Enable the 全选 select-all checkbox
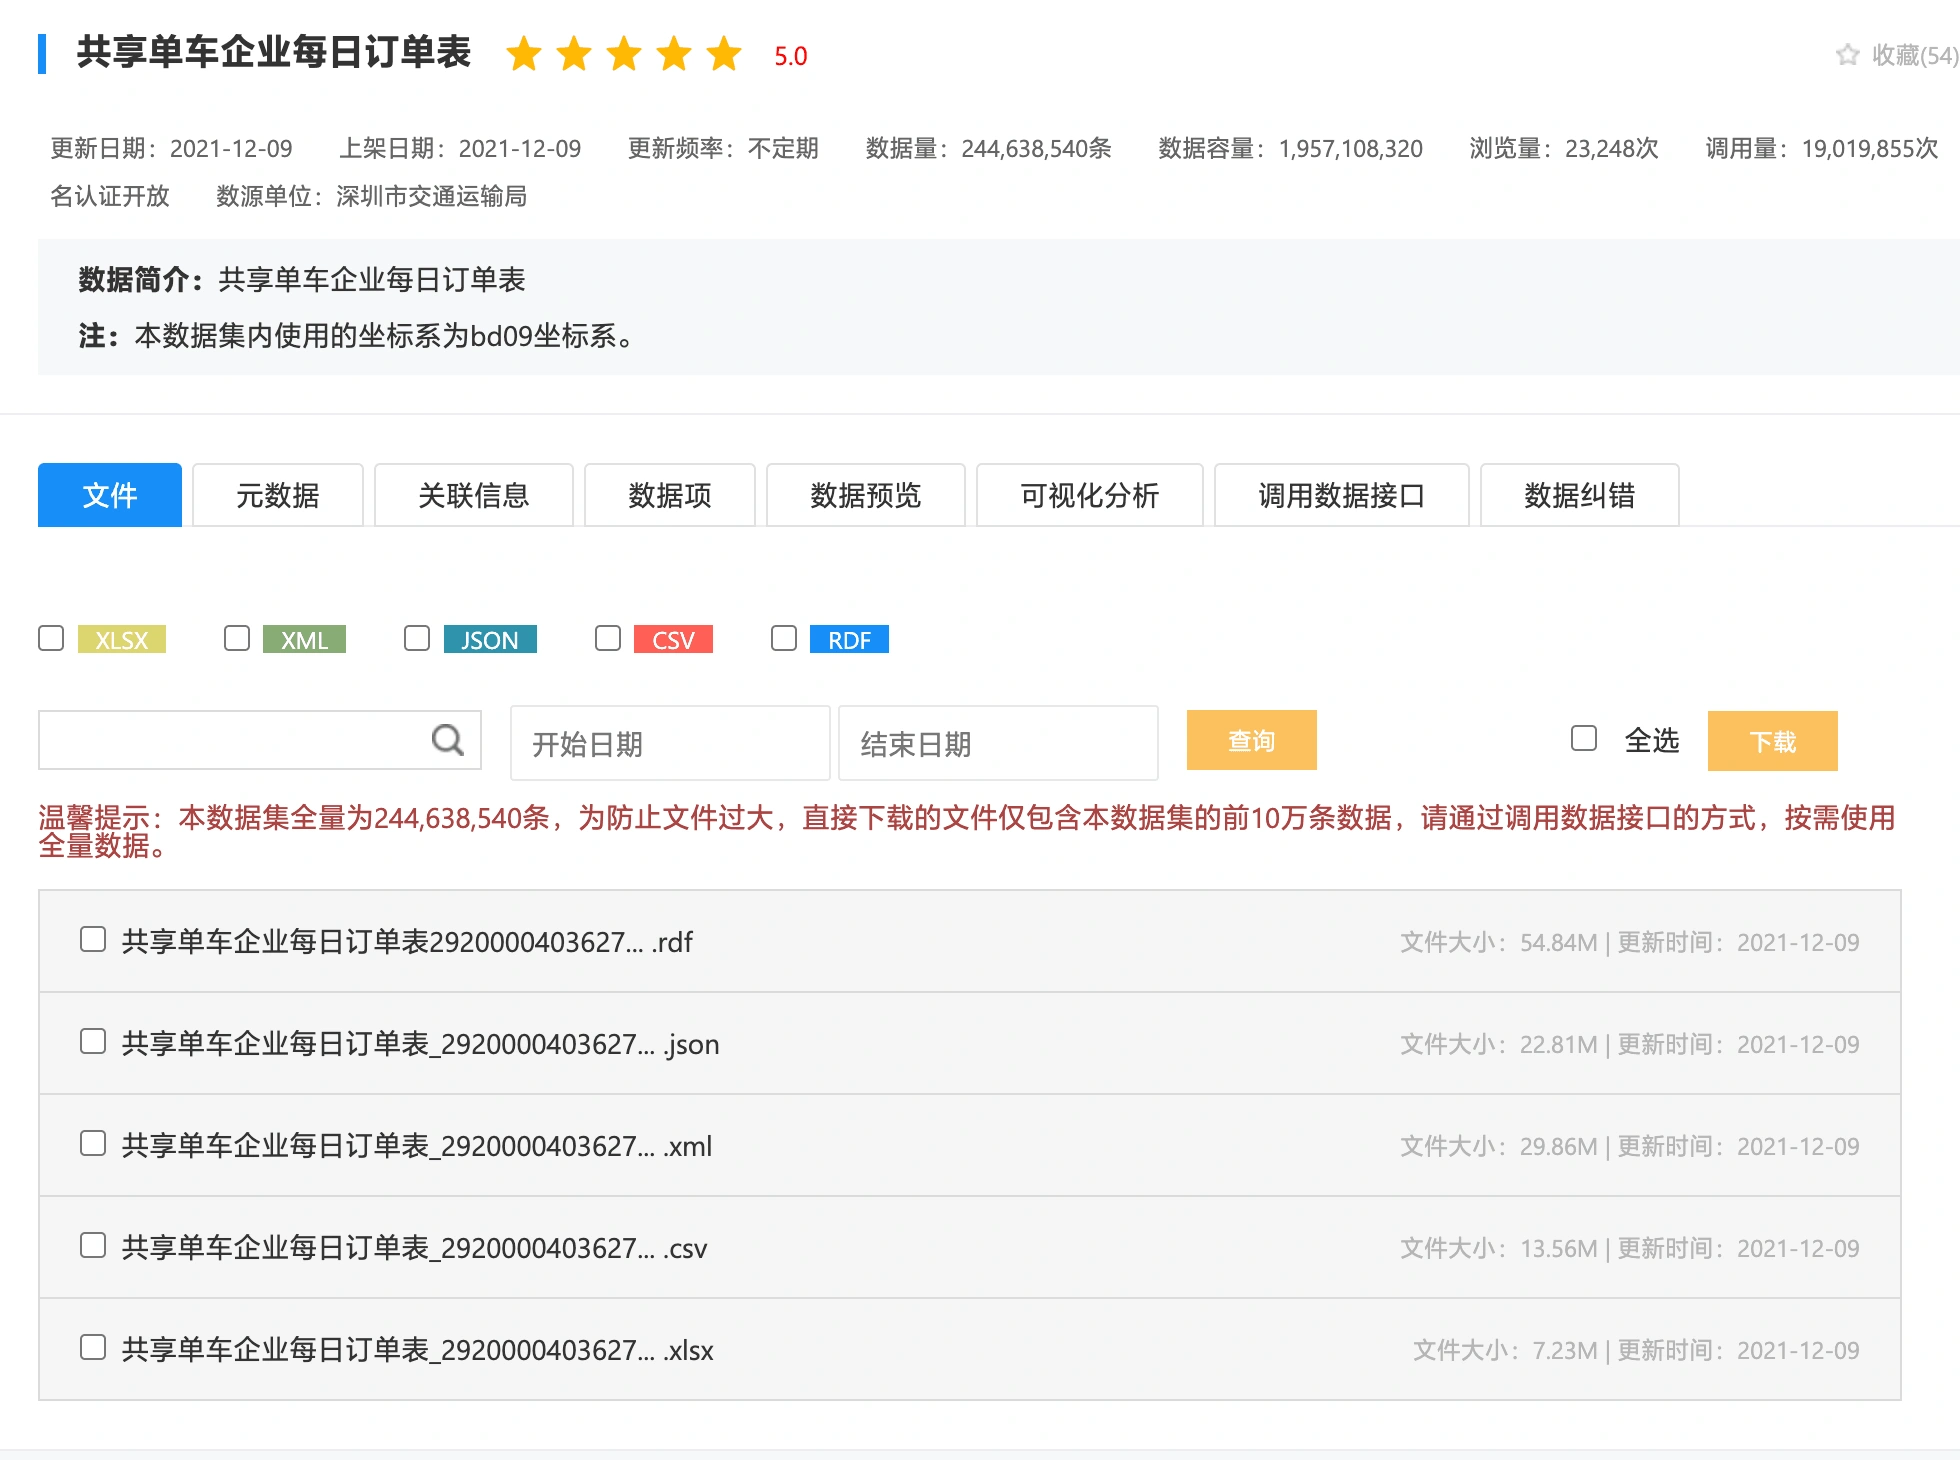 pyautogui.click(x=1584, y=739)
